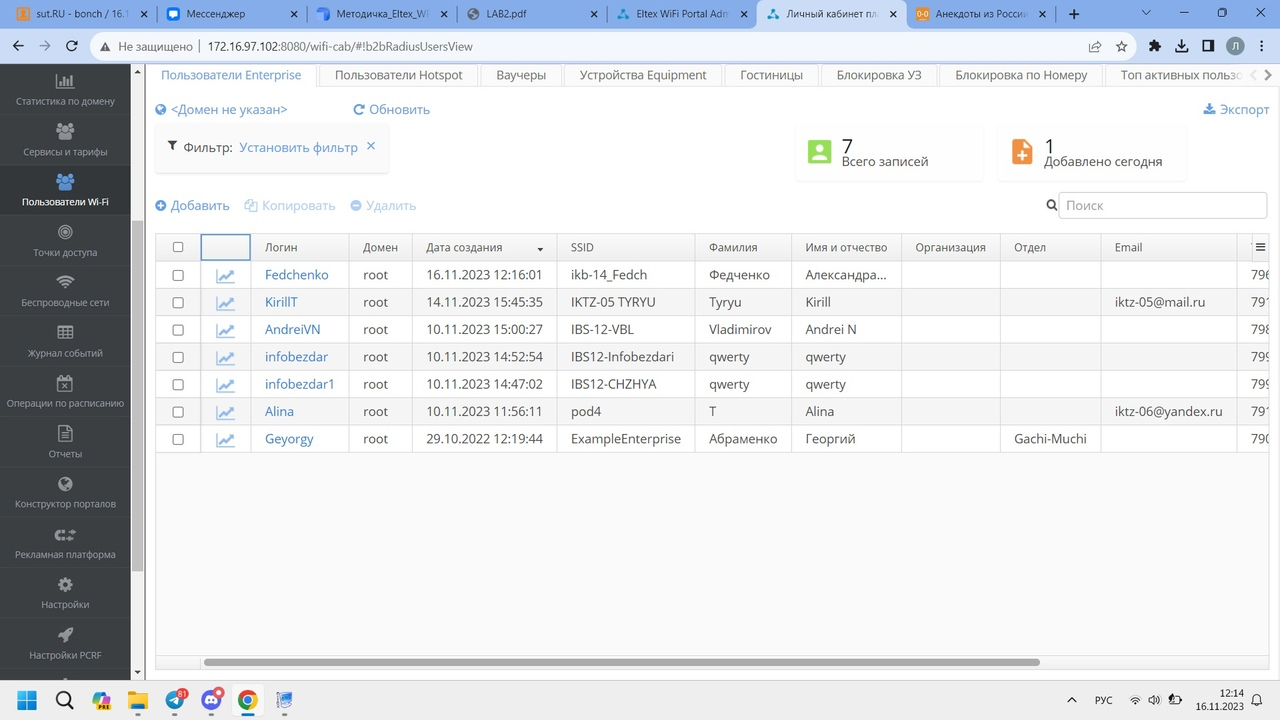1280x720 pixels.
Task: Switch to Устройства Equipment tab
Action: pos(643,75)
